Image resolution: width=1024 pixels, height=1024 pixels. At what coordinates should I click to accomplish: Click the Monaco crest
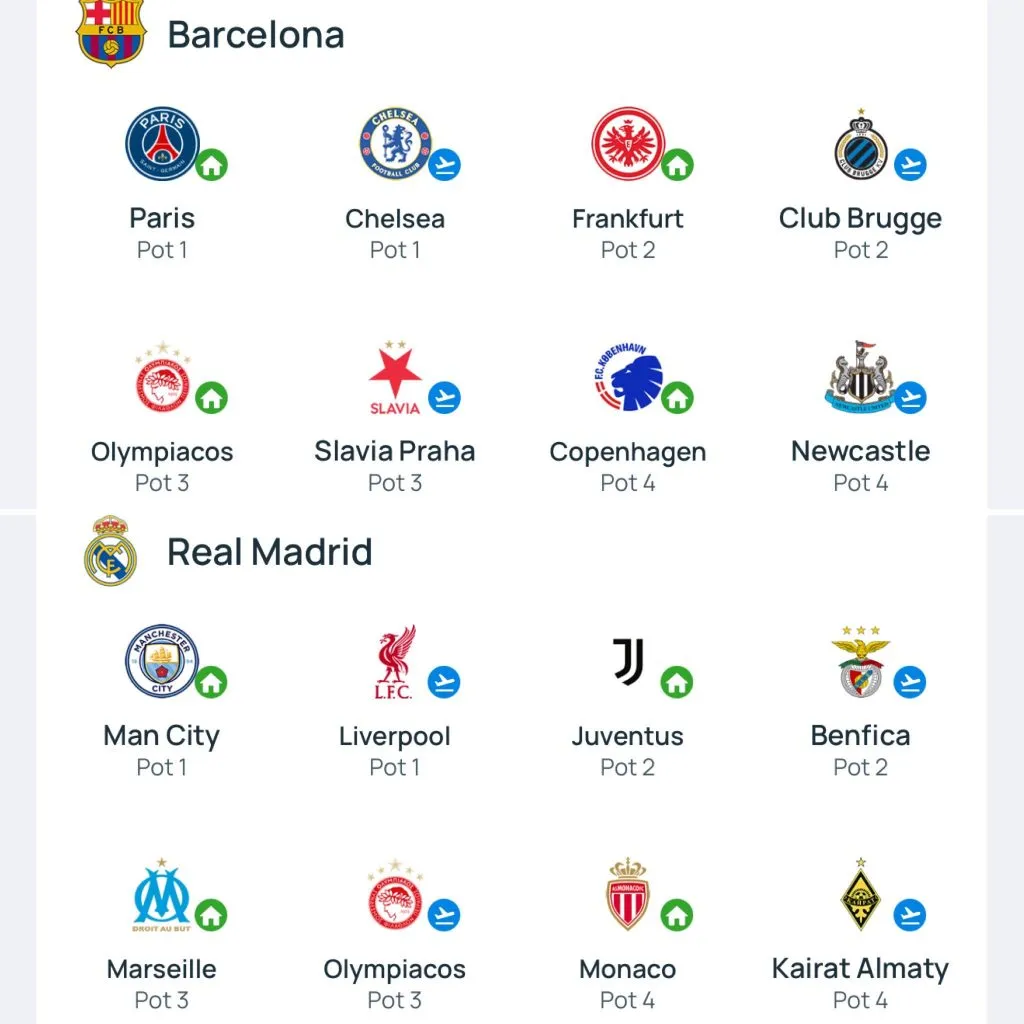(x=627, y=894)
